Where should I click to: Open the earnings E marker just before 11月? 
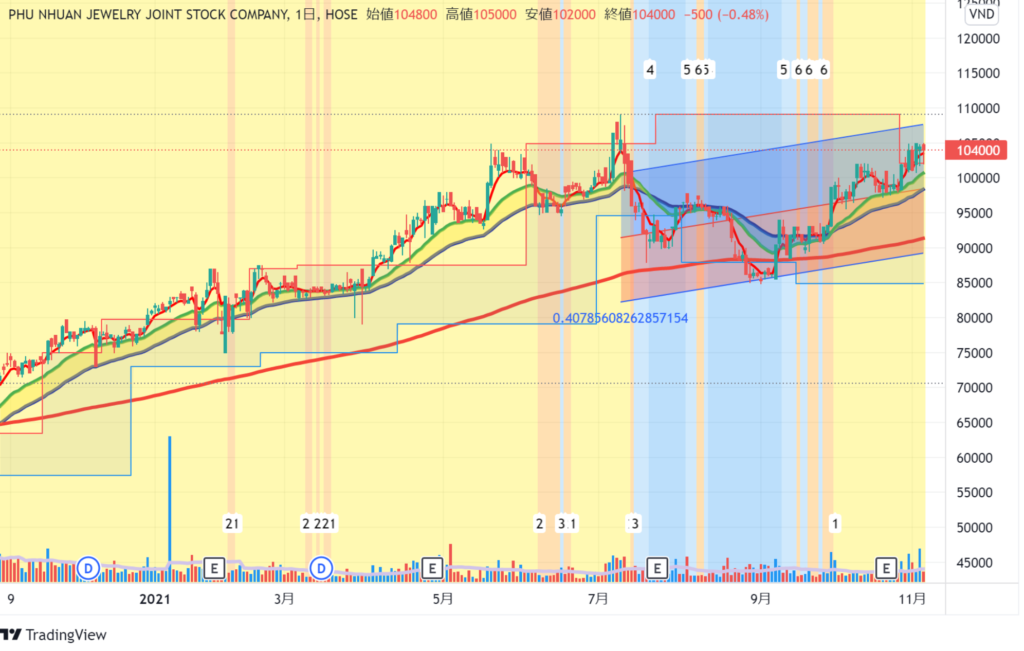(886, 568)
